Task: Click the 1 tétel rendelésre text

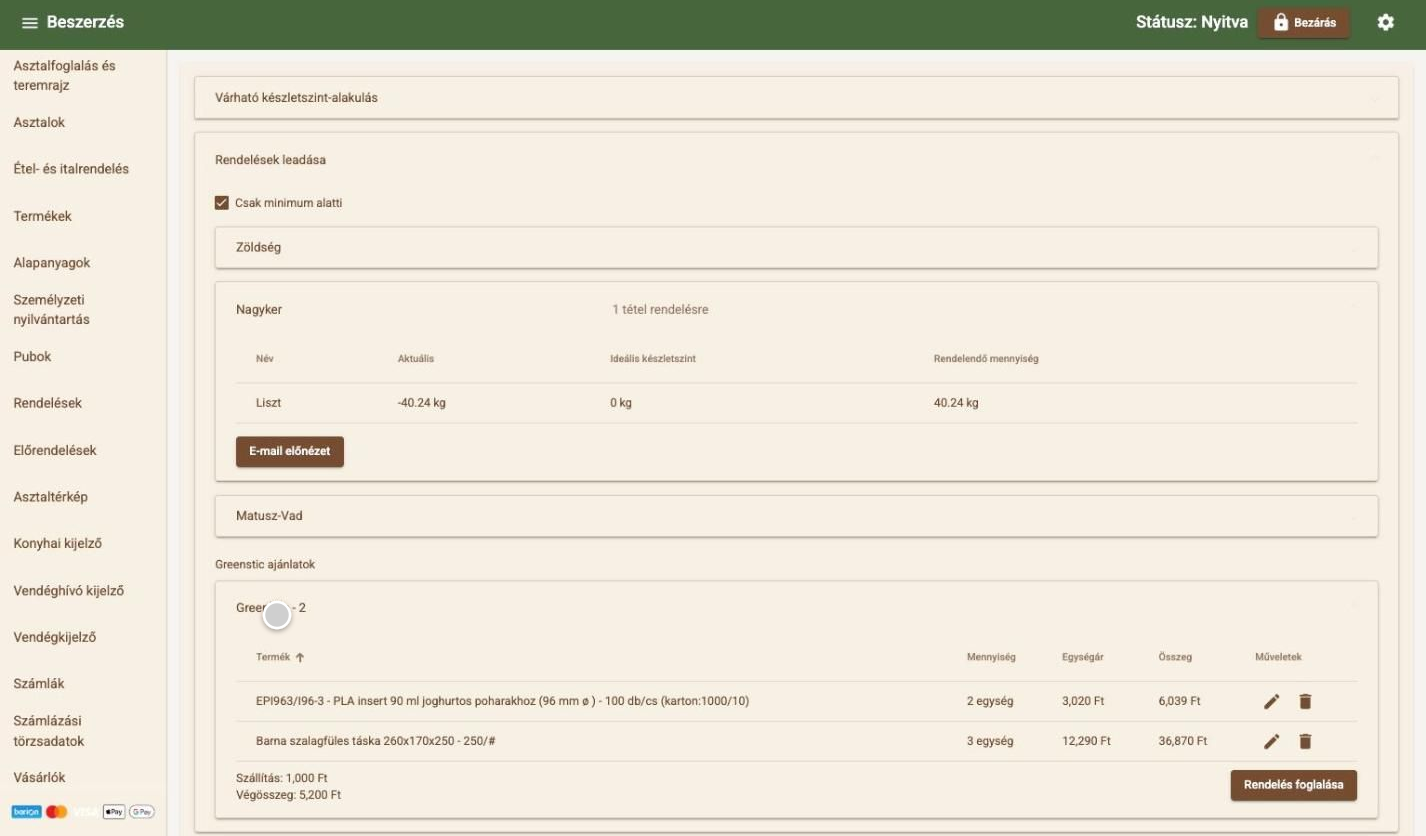Action: pos(660,310)
